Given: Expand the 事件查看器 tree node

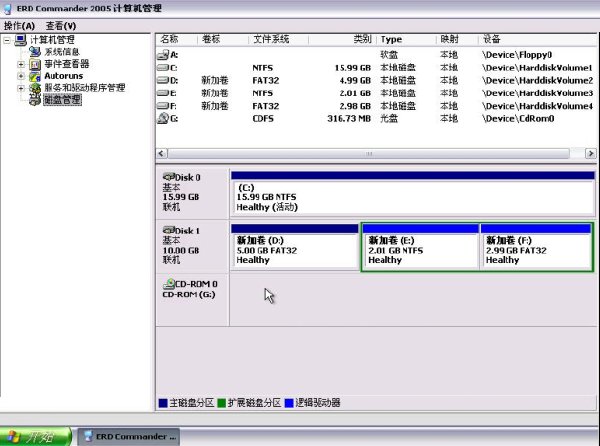Looking at the screenshot, I should (21, 64).
